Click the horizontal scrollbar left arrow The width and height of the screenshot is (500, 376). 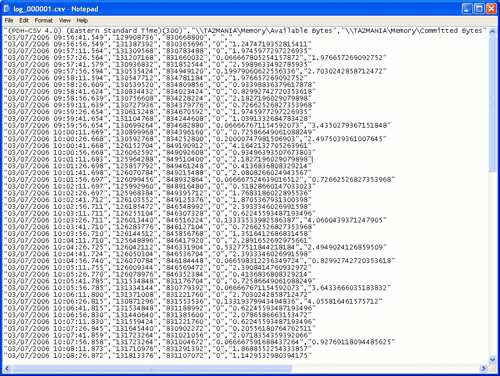click(x=7, y=368)
